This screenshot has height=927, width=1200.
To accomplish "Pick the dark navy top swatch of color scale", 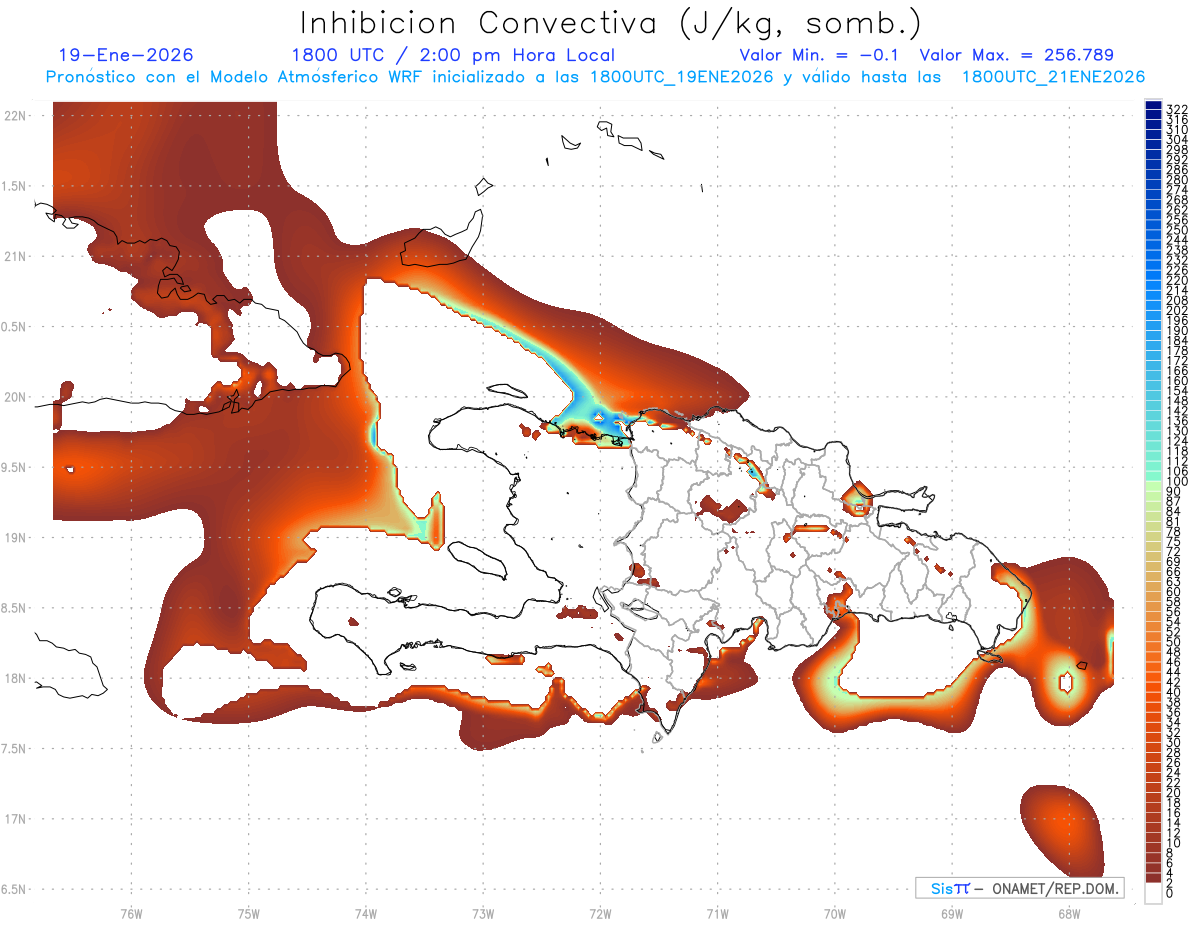I will (1153, 105).
